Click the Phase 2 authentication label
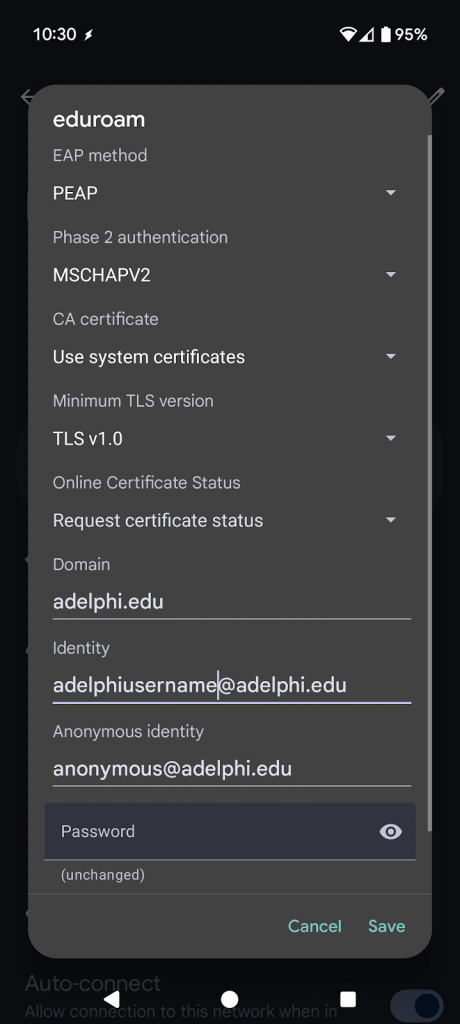This screenshot has height=1024, width=460. [140, 237]
